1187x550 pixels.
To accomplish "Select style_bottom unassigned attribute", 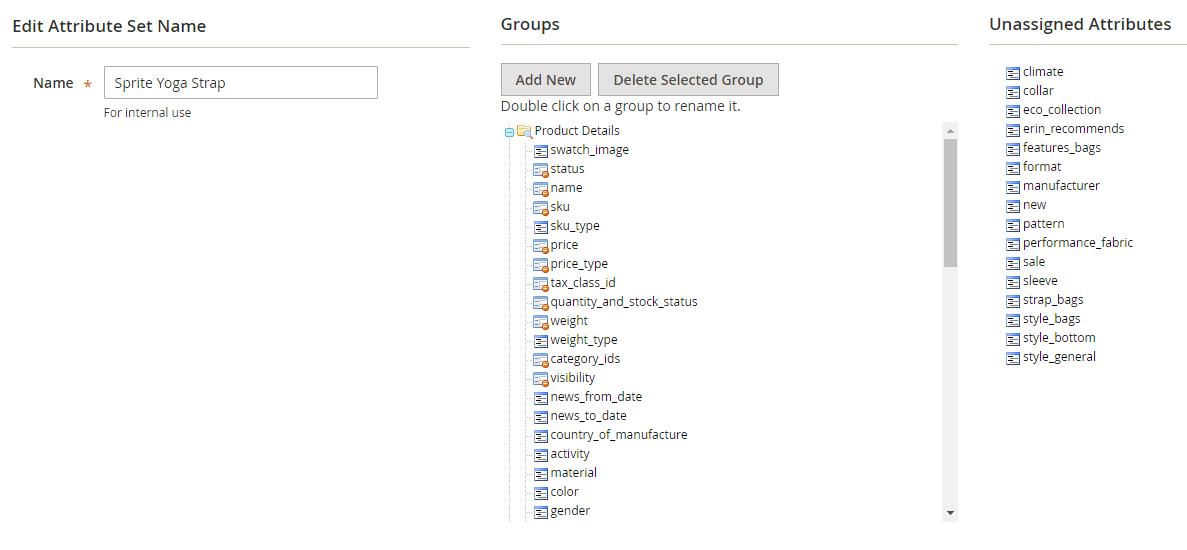I will click(1059, 337).
